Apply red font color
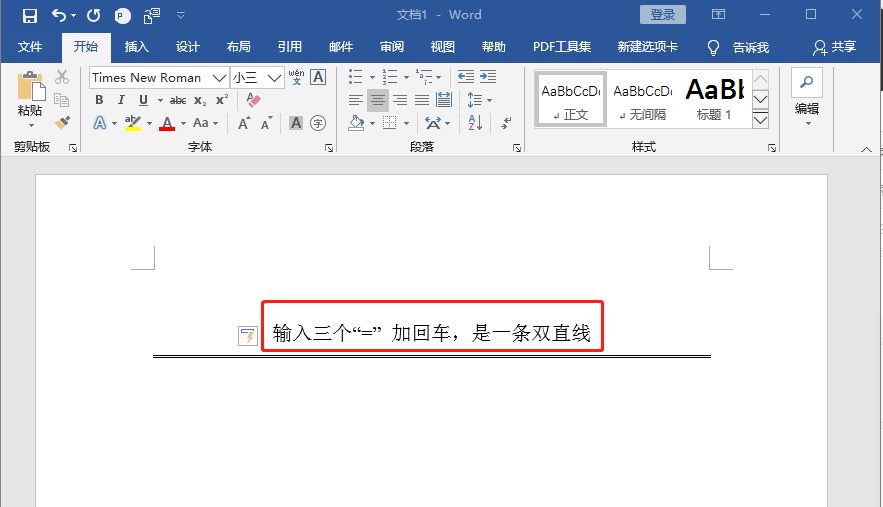The image size is (883, 507). click(x=167, y=123)
